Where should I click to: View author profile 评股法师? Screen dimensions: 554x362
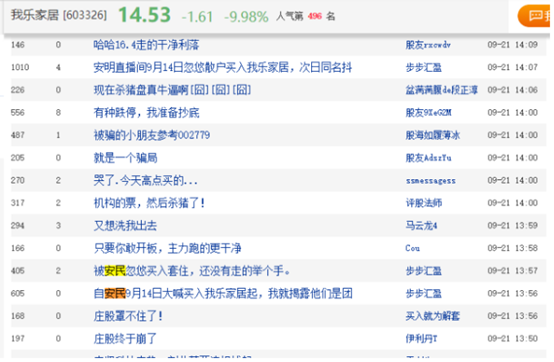click(424, 203)
